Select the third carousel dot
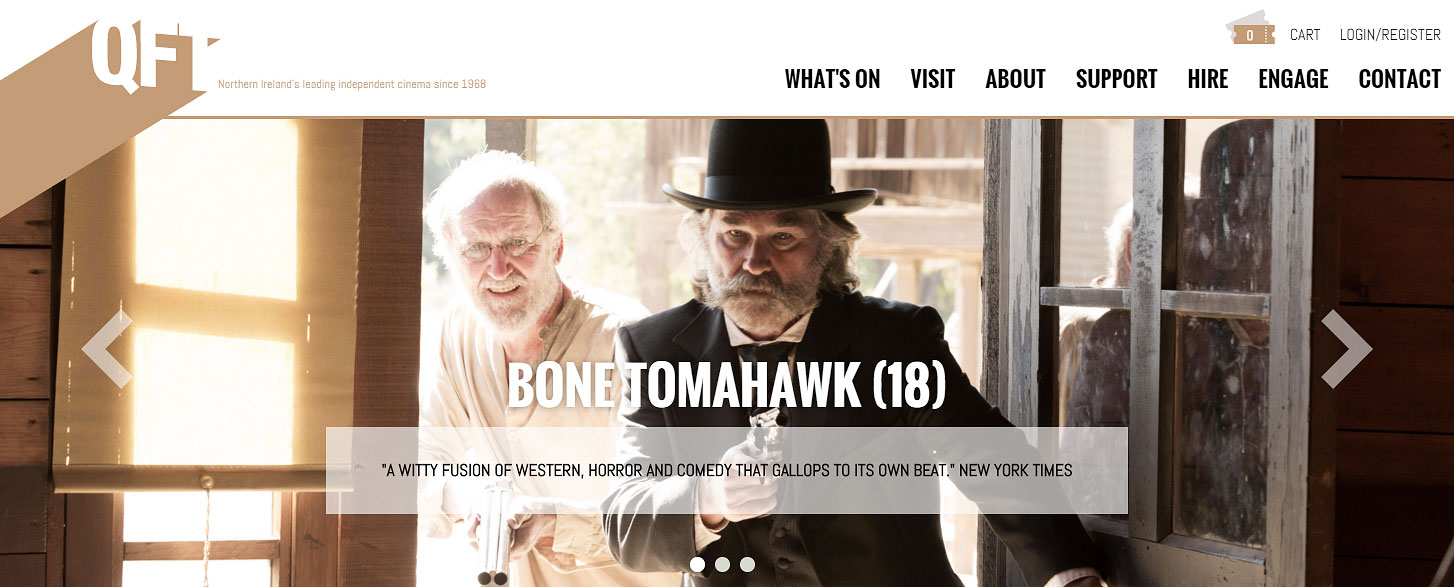The image size is (1454, 587). pyautogui.click(x=747, y=565)
